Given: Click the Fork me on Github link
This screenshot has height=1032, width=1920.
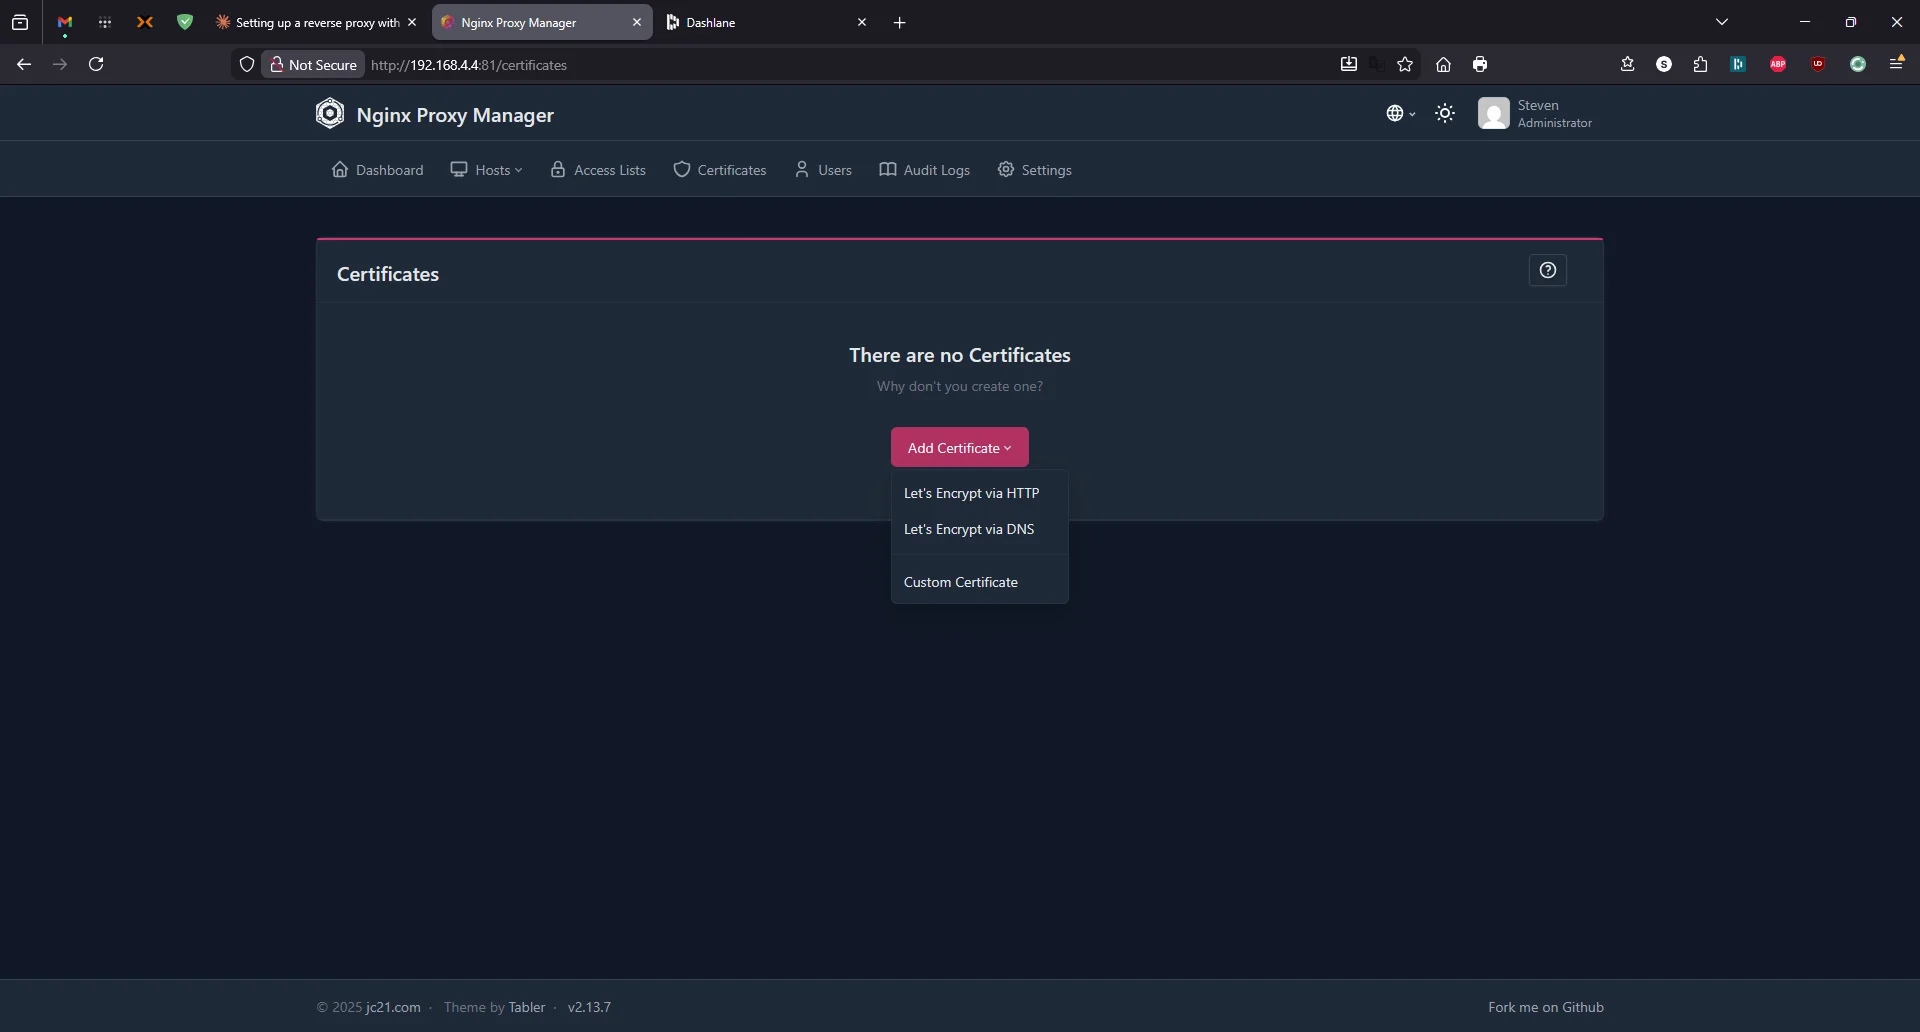Looking at the screenshot, I should [1546, 1006].
